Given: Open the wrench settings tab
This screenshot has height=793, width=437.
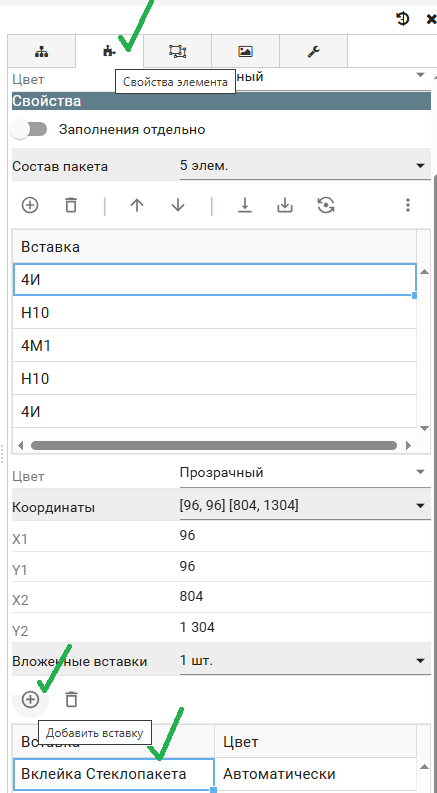Looking at the screenshot, I should (313, 51).
